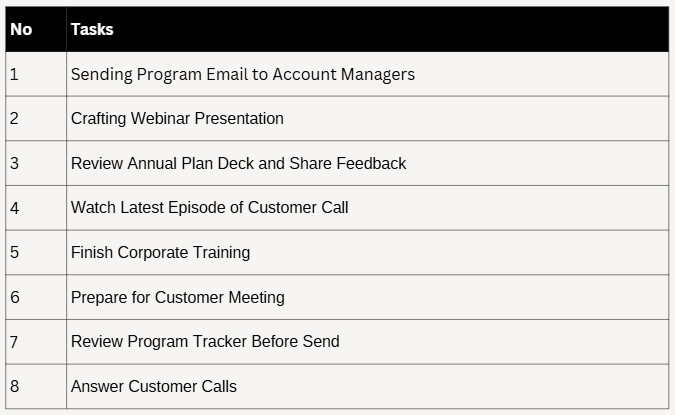
Task: Click the 'Prepare for Customer Meeting' cell
Action: tap(177, 297)
